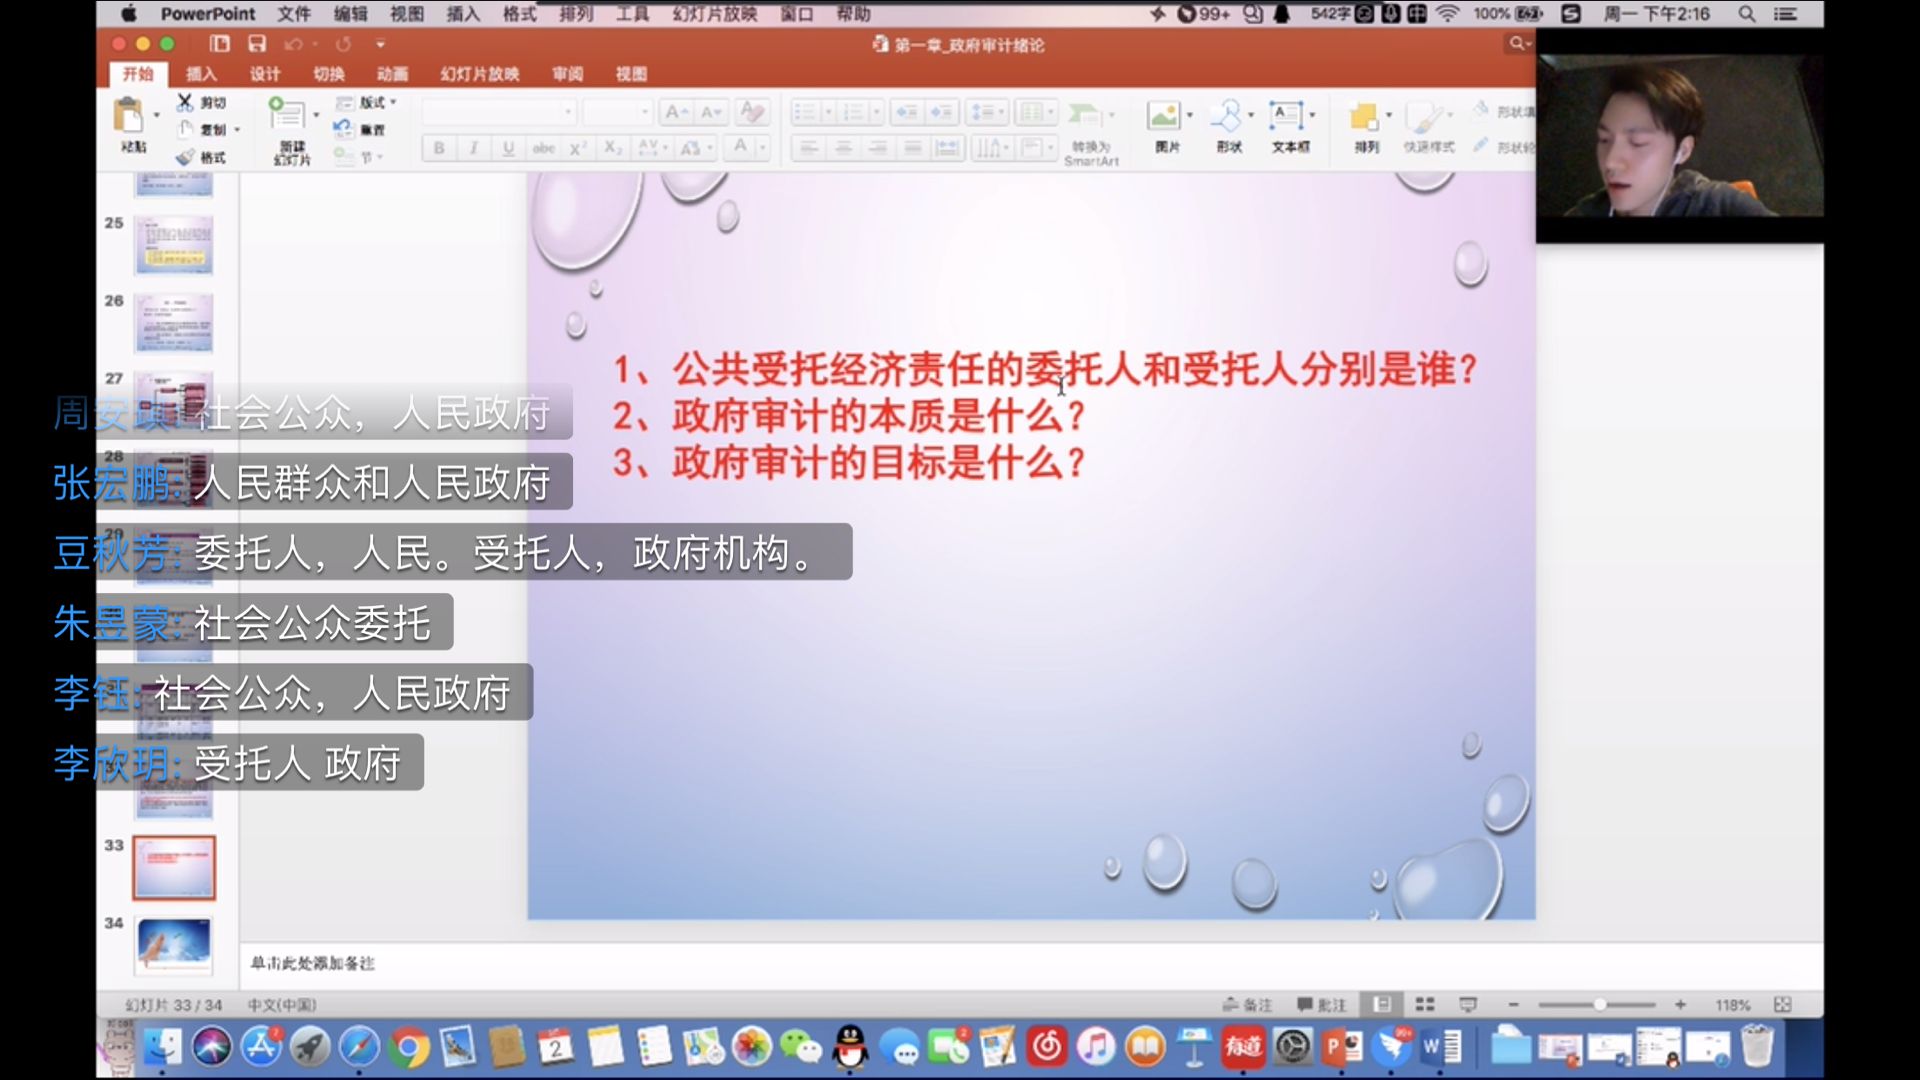Open the numbering list dropdown arrow
1920x1080 pixels.
click(876, 112)
